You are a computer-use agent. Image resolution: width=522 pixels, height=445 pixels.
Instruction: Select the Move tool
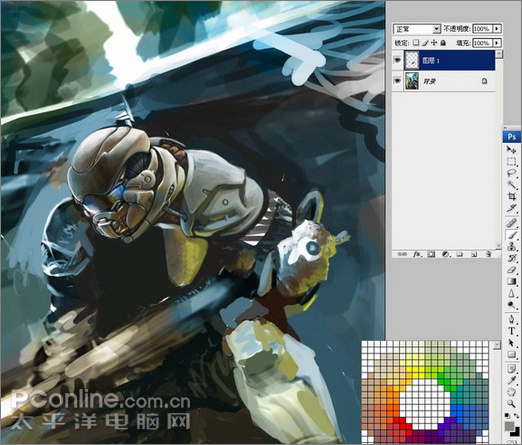pos(511,150)
